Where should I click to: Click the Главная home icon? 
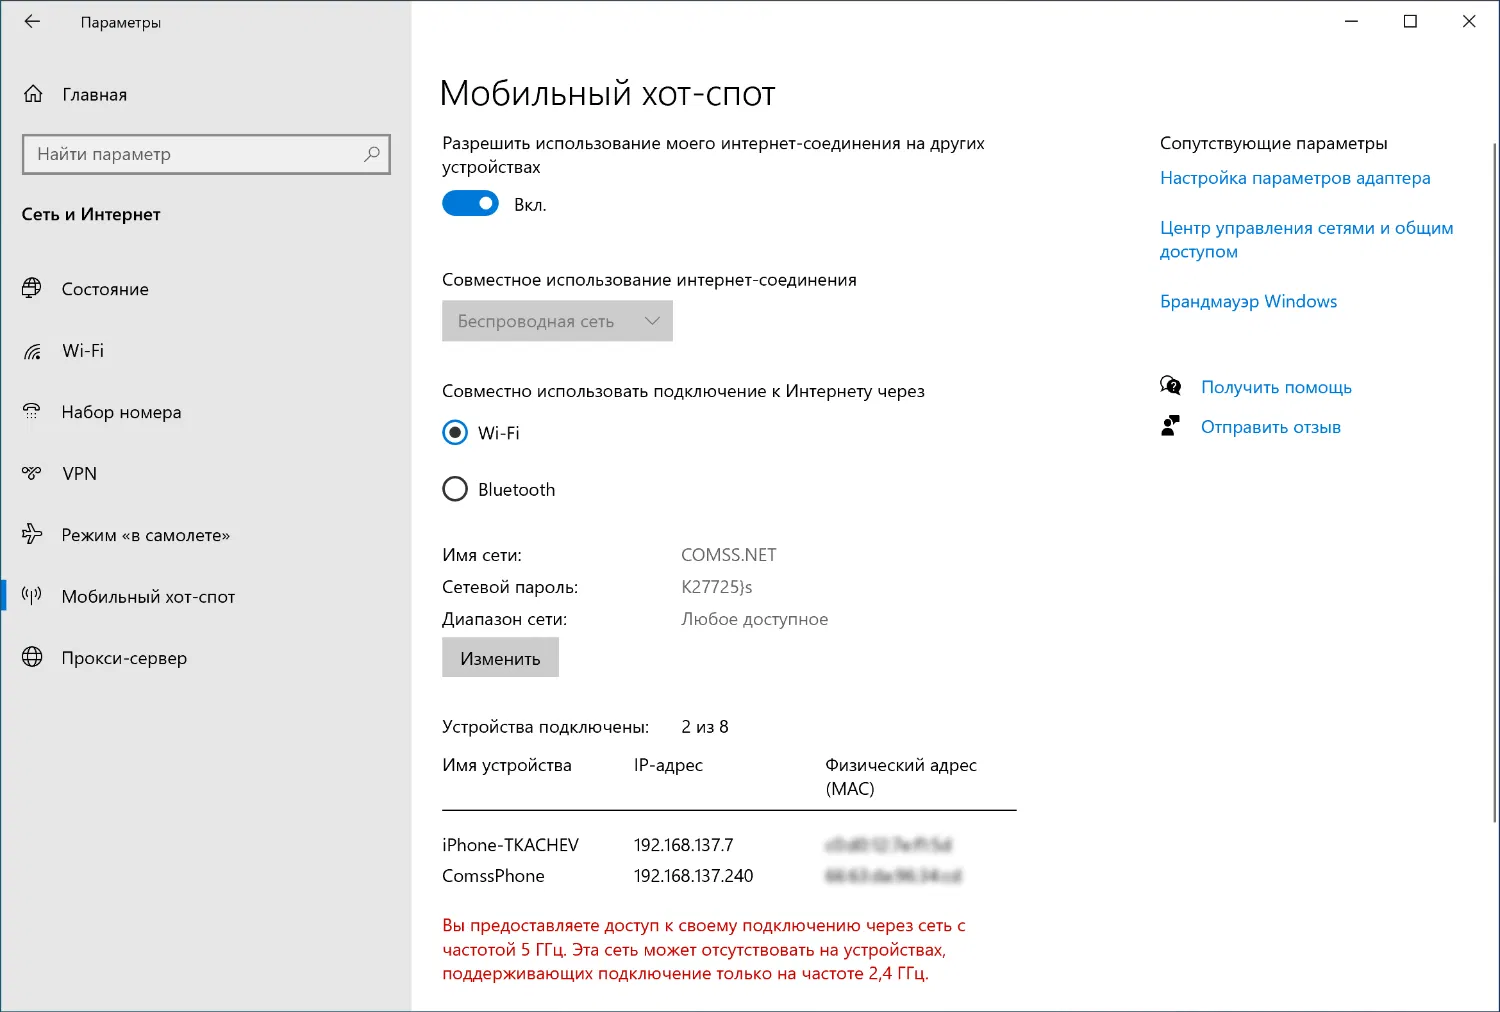(33, 93)
